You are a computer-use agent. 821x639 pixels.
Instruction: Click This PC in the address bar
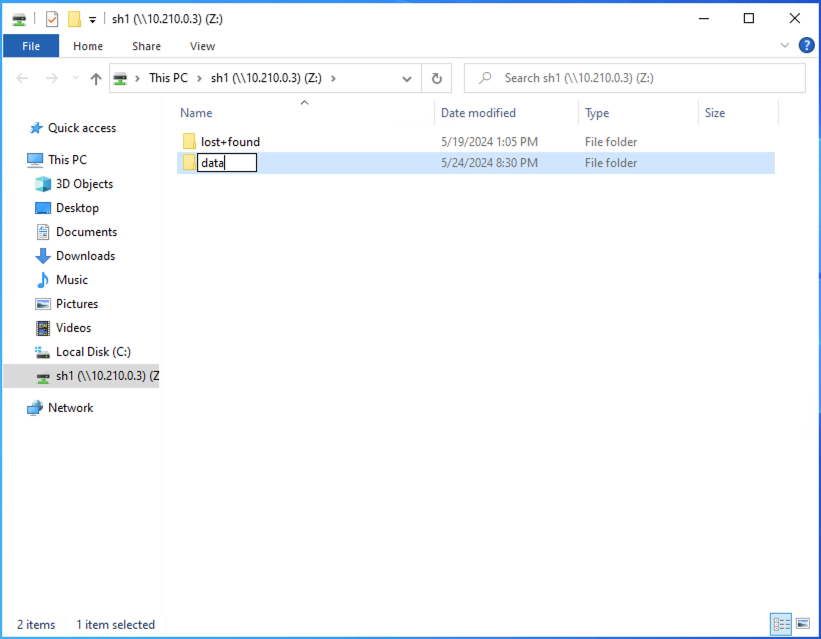[168, 78]
